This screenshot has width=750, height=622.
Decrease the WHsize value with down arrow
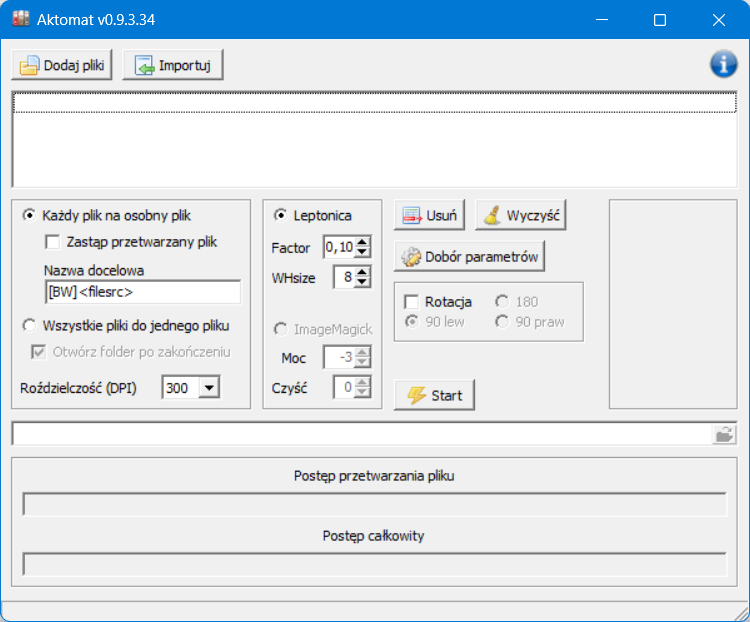click(362, 282)
